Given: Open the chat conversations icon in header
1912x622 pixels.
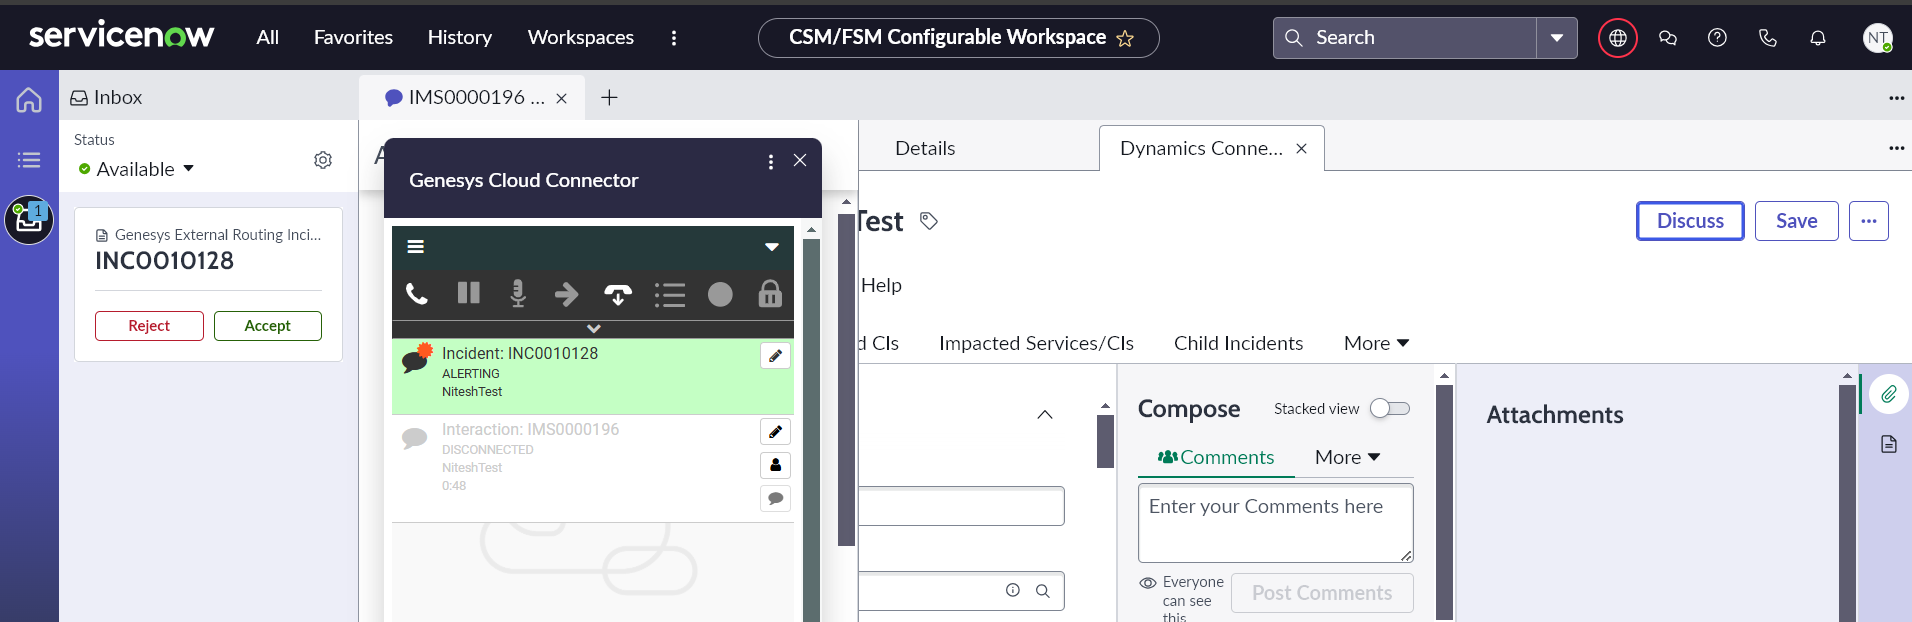Looking at the screenshot, I should coord(1668,38).
